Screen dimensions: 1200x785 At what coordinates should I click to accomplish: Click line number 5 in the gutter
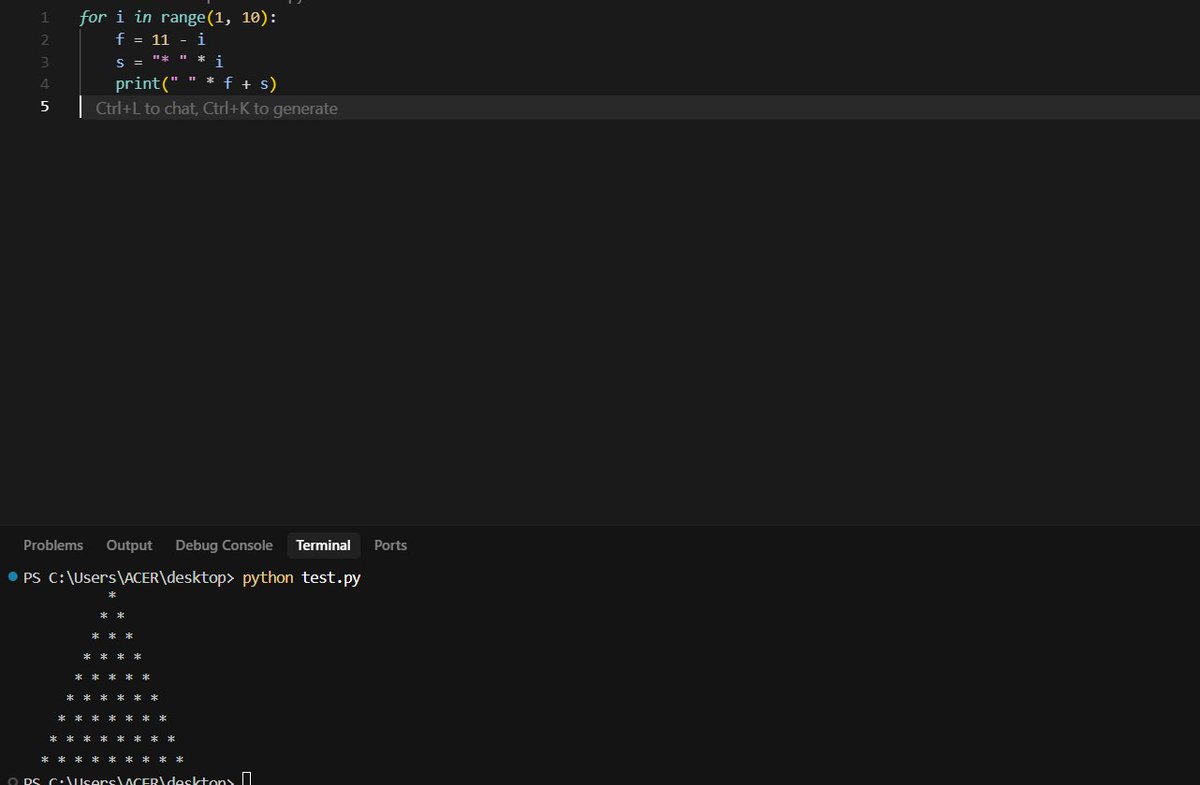tap(44, 107)
